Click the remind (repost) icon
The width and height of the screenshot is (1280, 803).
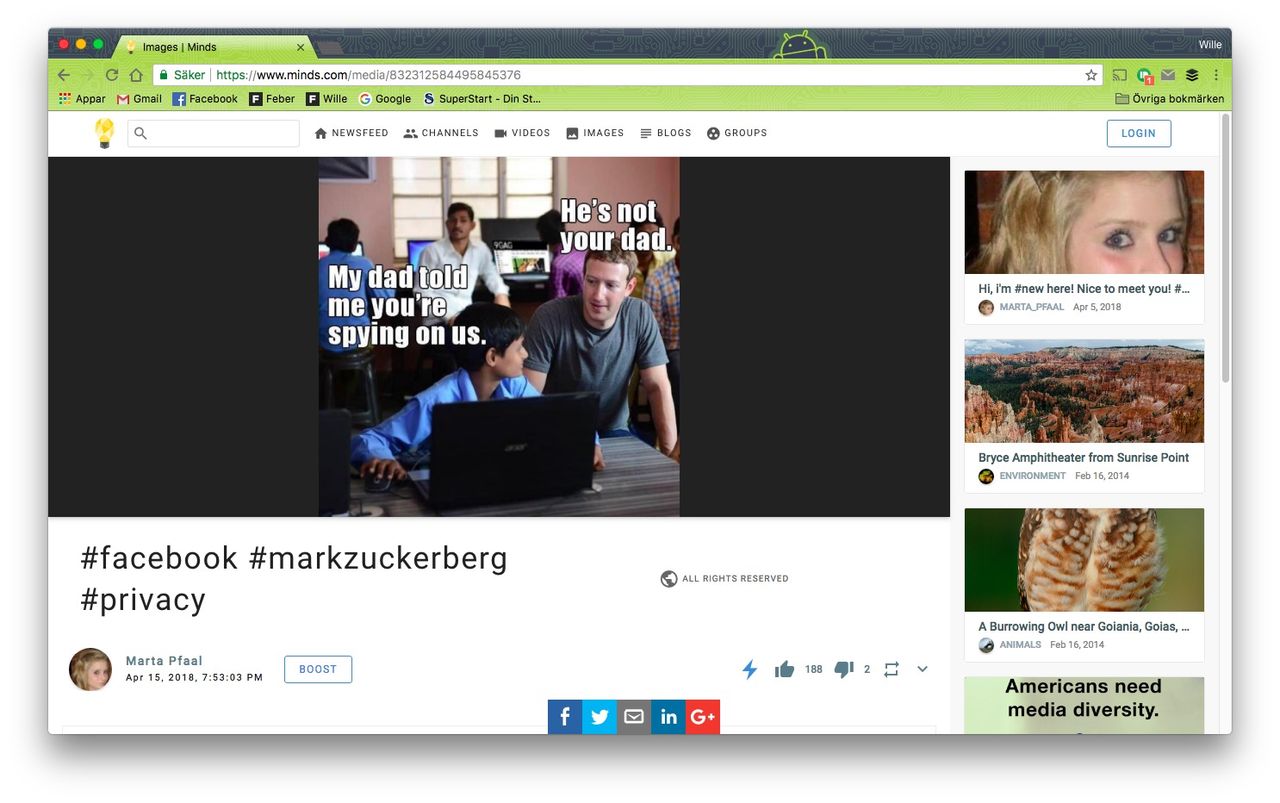coord(890,669)
